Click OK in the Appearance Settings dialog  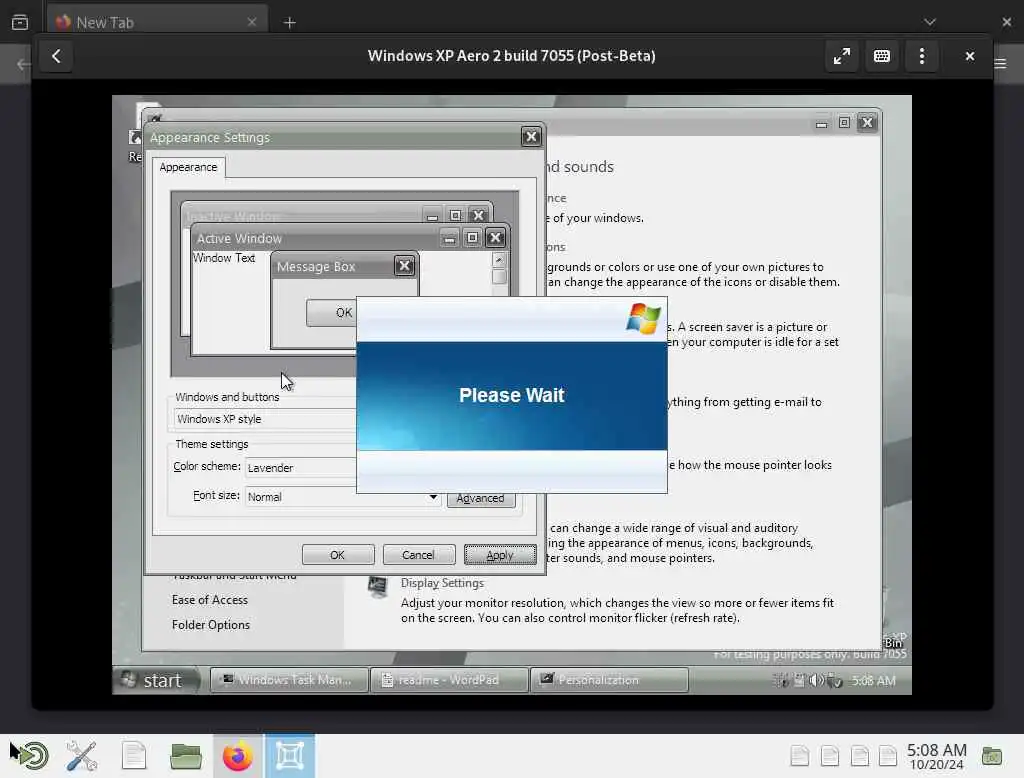point(338,555)
